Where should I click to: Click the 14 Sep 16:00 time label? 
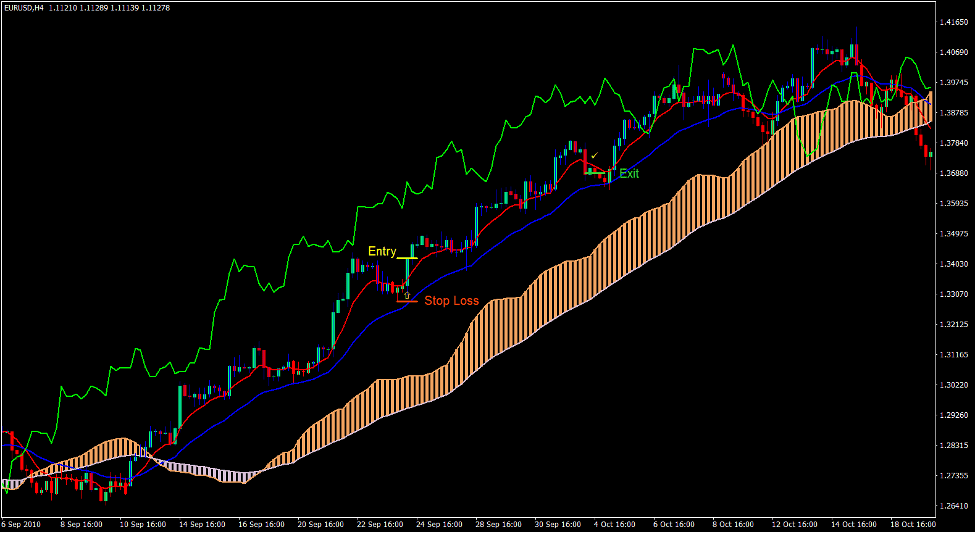[200, 524]
